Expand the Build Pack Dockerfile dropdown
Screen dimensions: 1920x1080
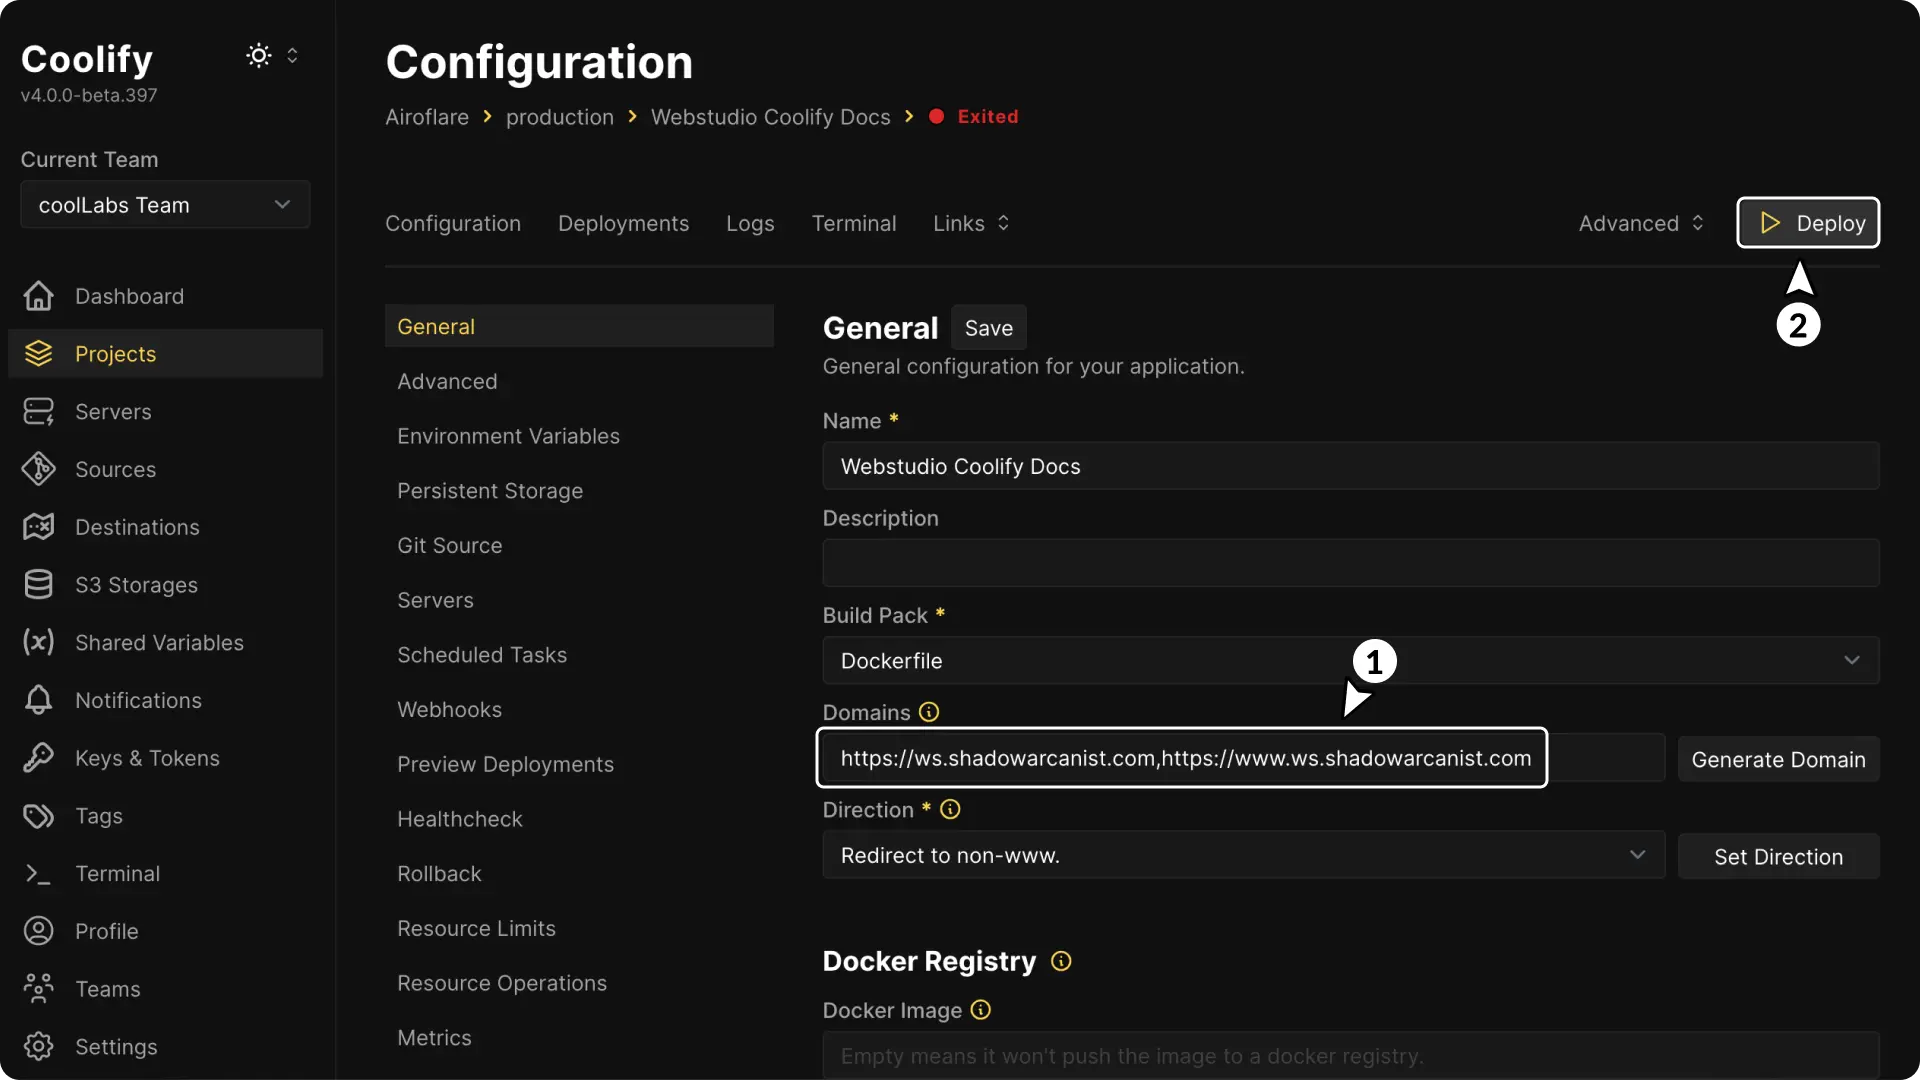(1350, 661)
